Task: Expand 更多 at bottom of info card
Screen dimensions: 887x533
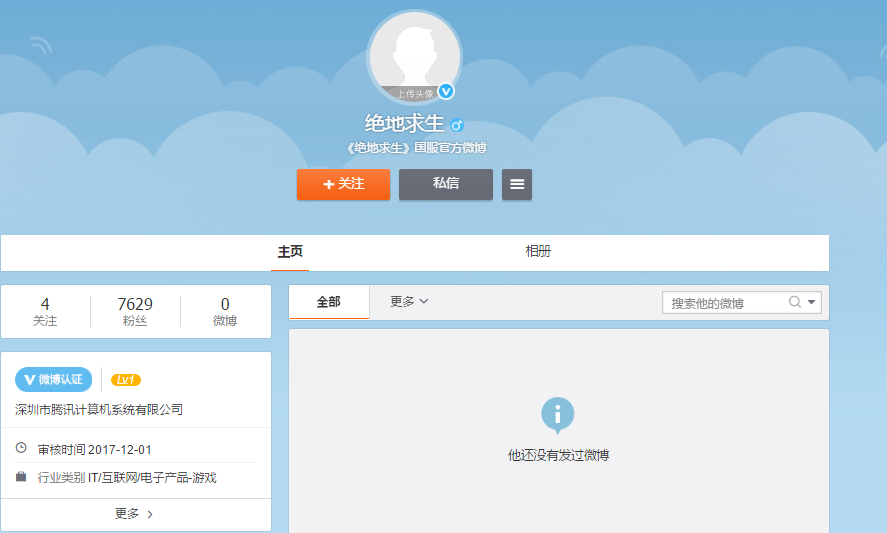Action: [x=135, y=514]
